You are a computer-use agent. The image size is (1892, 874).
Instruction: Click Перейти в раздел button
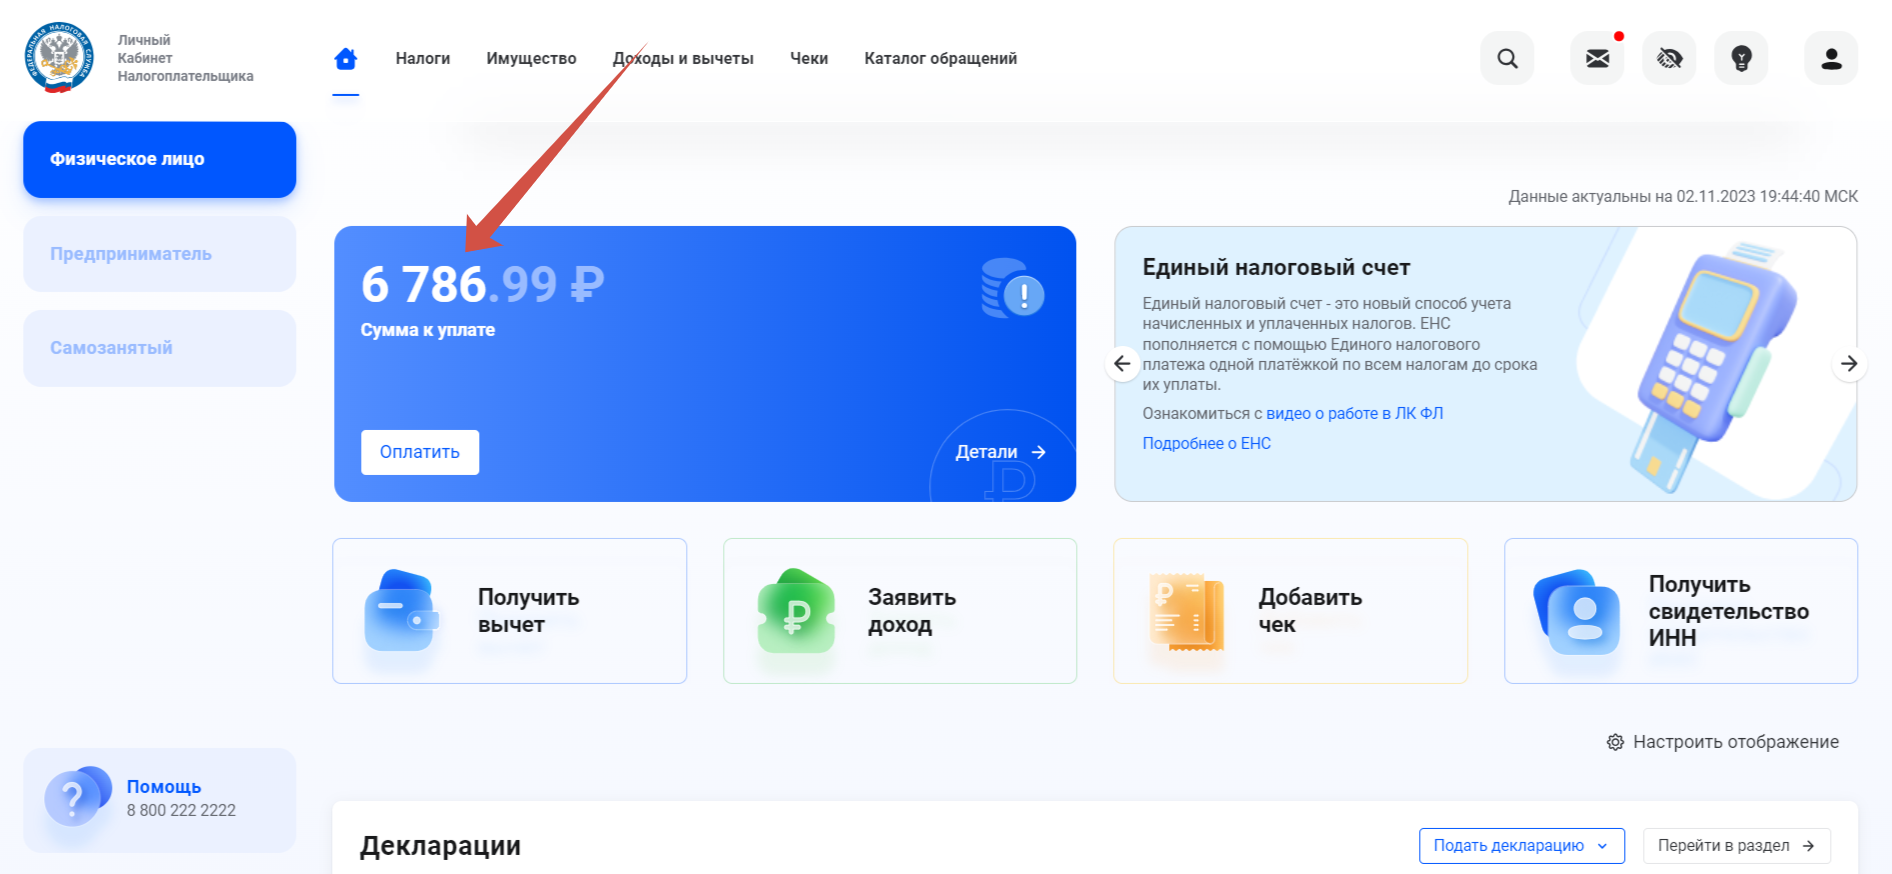click(x=1736, y=846)
